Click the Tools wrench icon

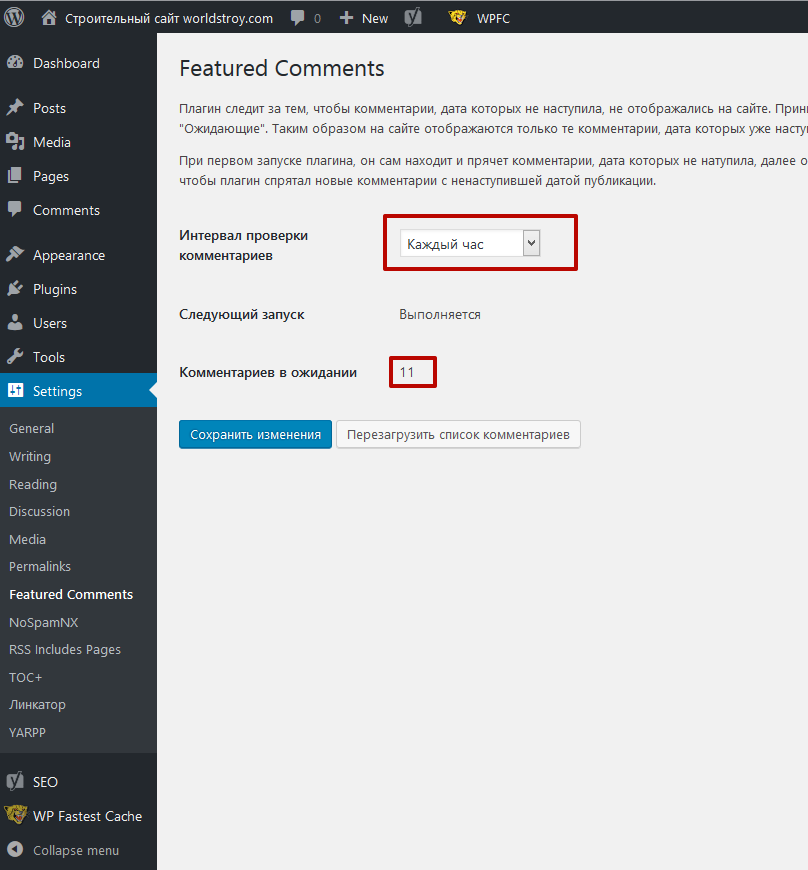coord(15,357)
